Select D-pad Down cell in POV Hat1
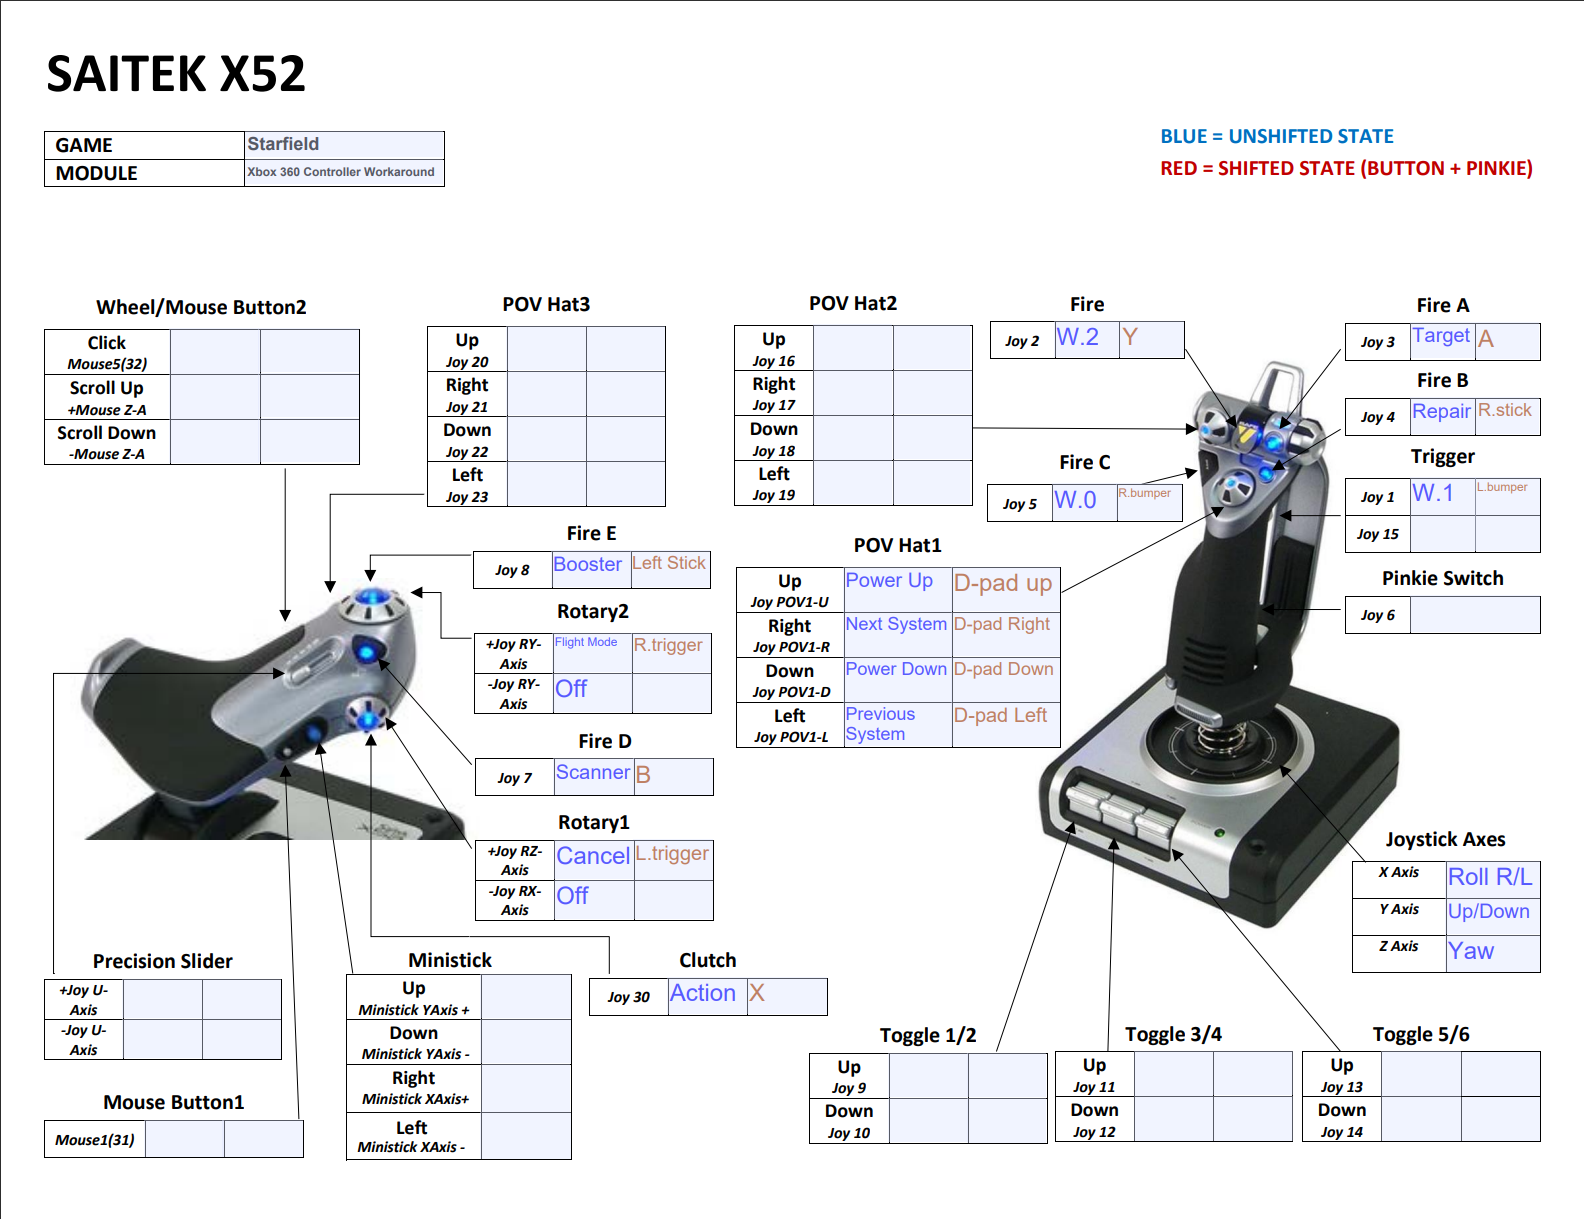This screenshot has width=1584, height=1219. coord(1006,680)
